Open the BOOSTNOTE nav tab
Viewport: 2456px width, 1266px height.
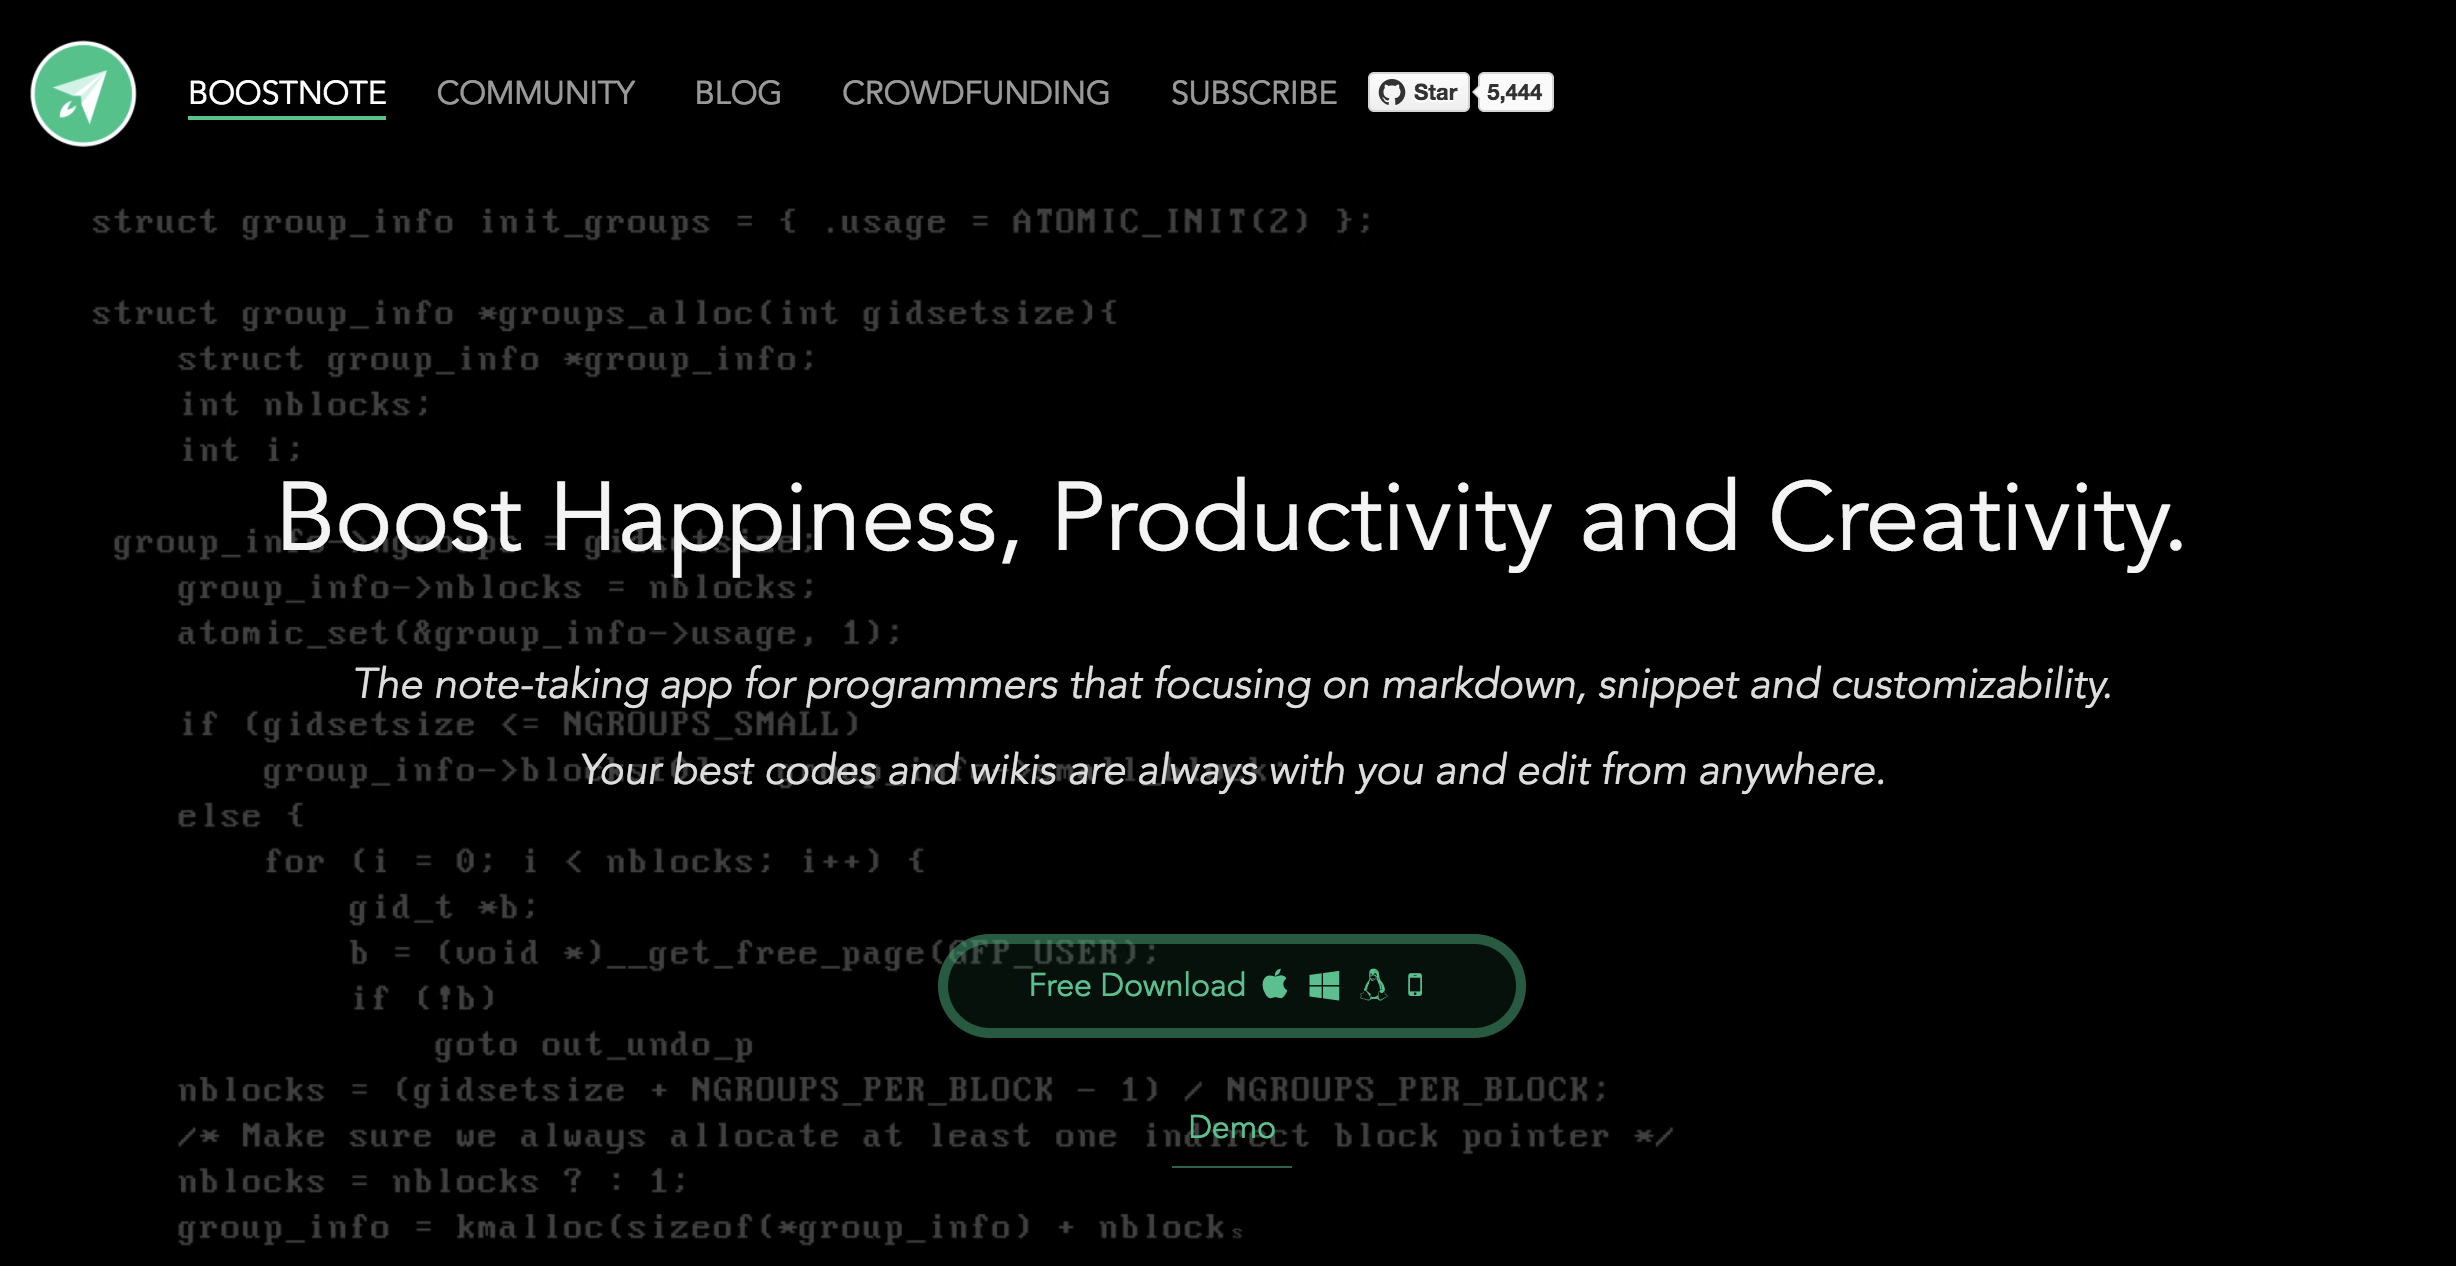click(287, 93)
